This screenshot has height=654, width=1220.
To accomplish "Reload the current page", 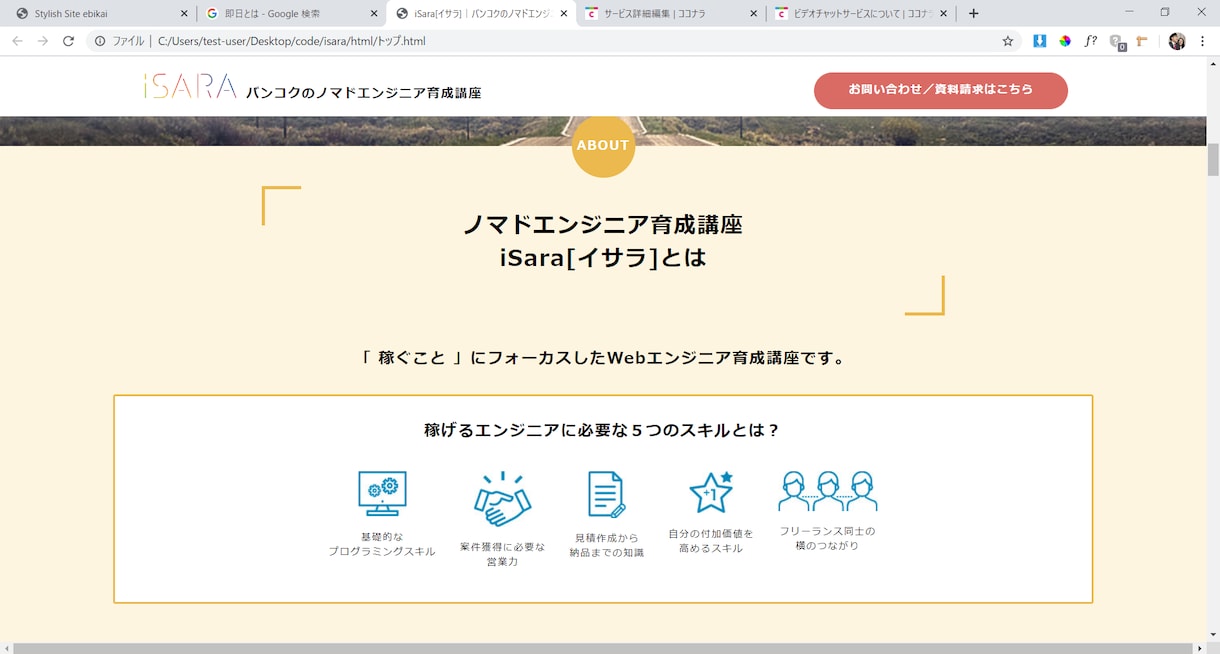I will click(x=68, y=41).
